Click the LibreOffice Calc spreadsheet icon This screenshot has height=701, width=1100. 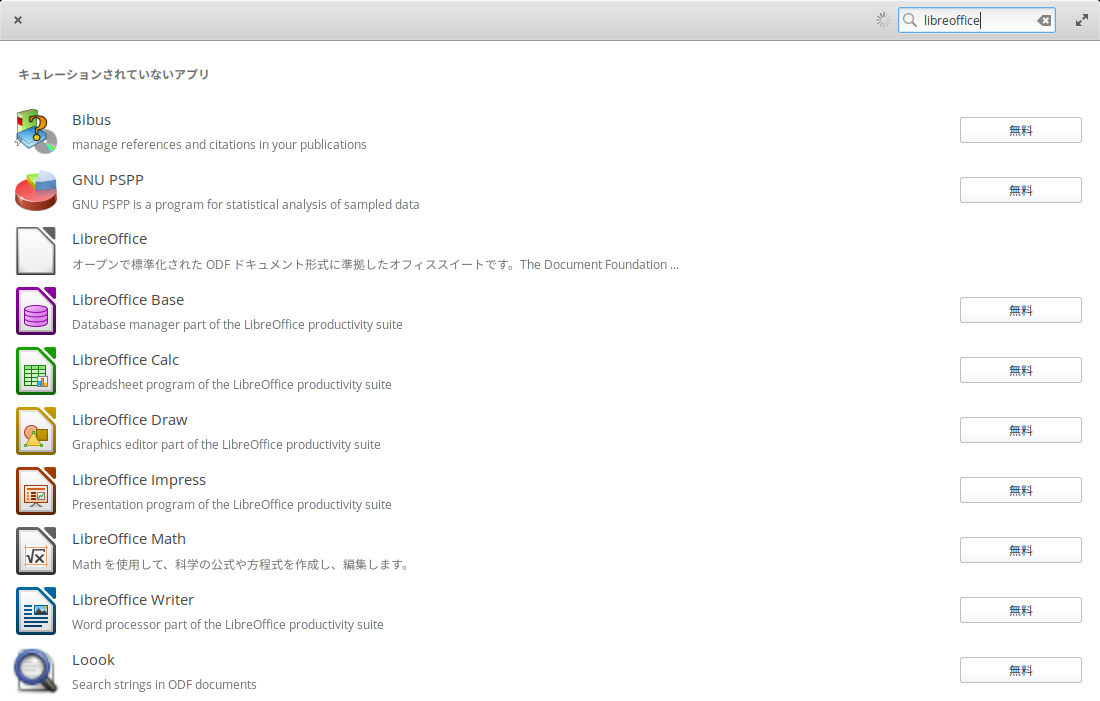coord(36,370)
